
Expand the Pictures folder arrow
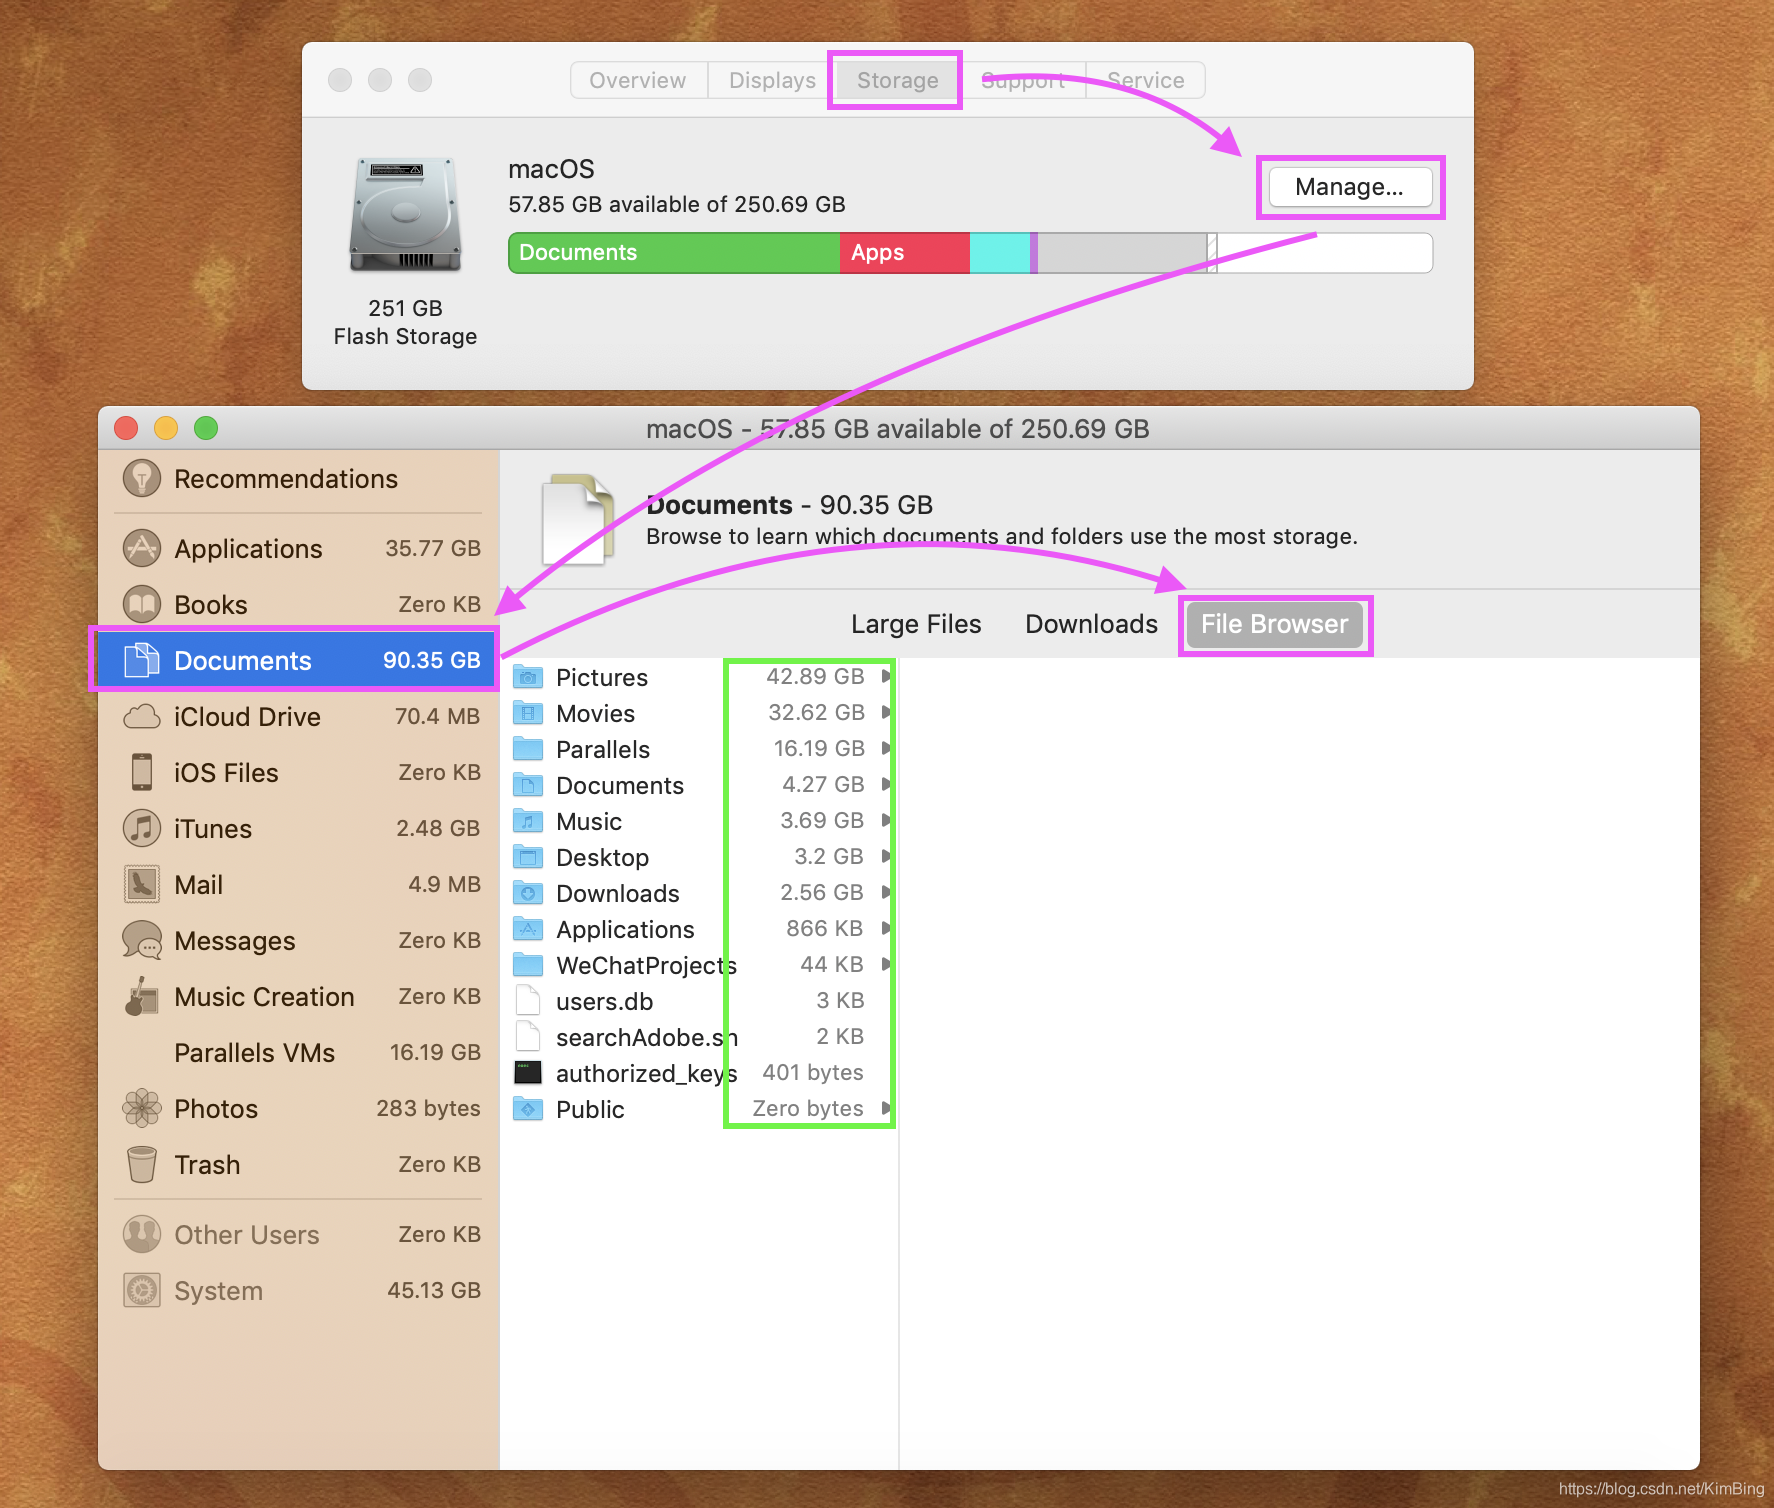[x=886, y=676]
